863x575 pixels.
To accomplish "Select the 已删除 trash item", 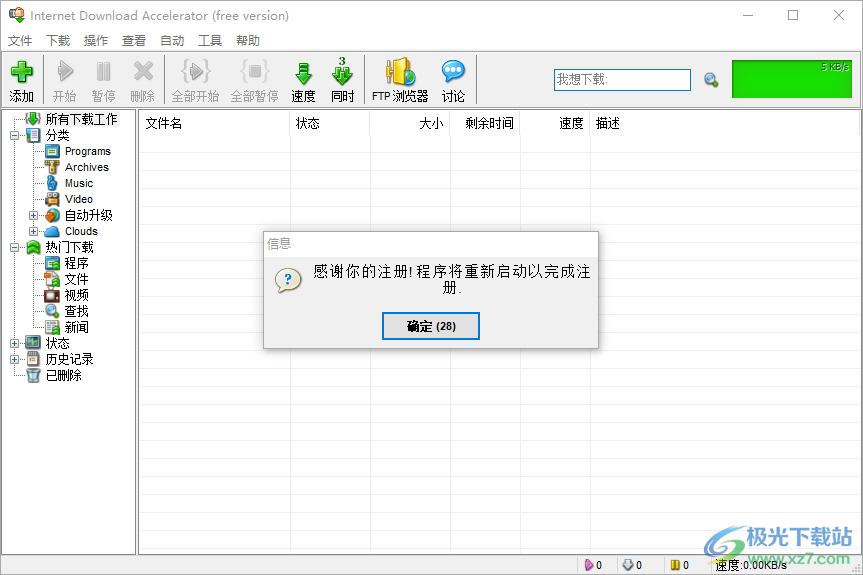I will (63, 375).
